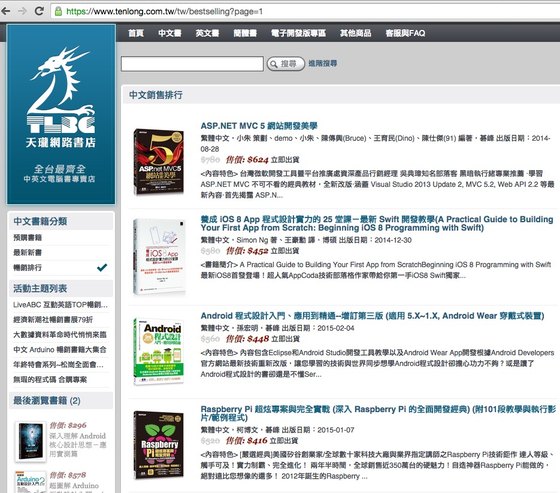Open Raspberry Pi 超炫專案 title link
Viewport: 560px width, 493px height.
[x=378, y=413]
